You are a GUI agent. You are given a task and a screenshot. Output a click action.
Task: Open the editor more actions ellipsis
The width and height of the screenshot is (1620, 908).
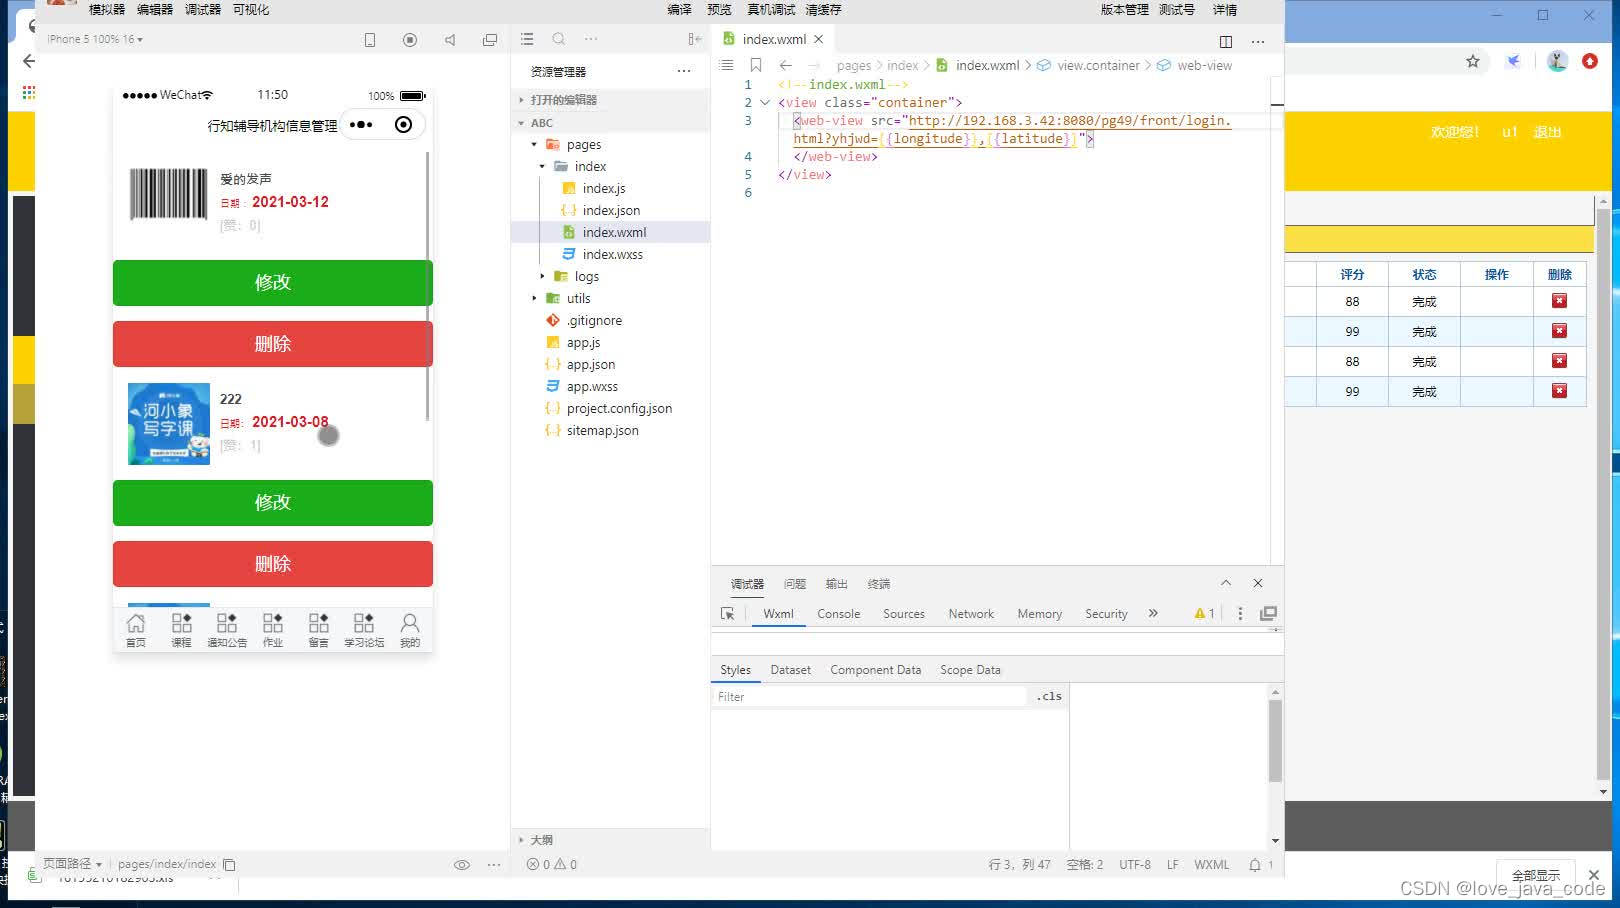[x=1258, y=41]
